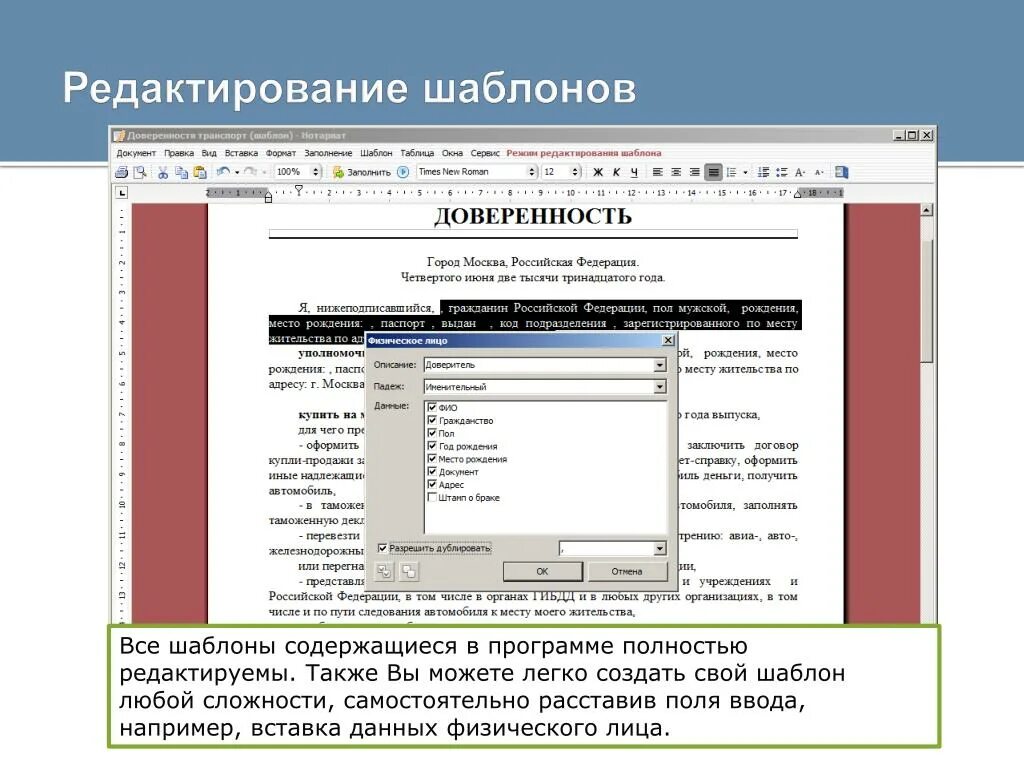Screen dimensions: 1024x768
Task: Open the Окна menu
Action: click(452, 153)
